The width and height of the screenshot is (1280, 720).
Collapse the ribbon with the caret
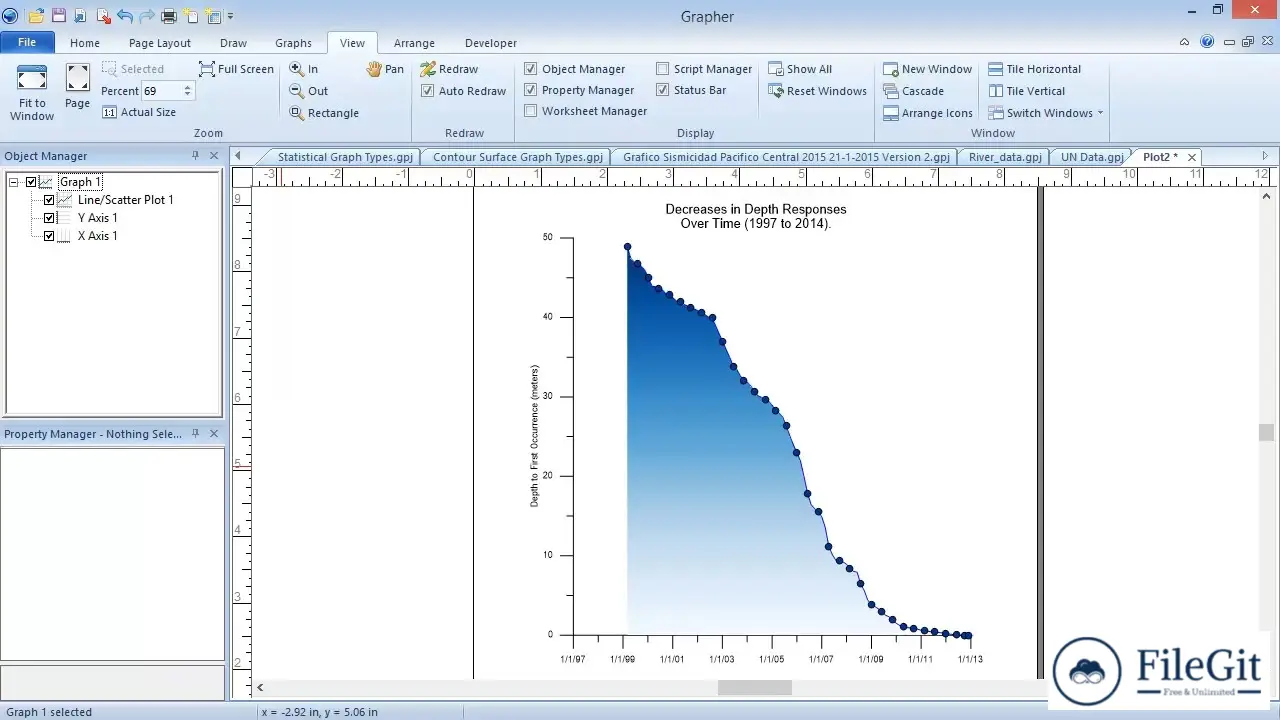tap(1185, 42)
